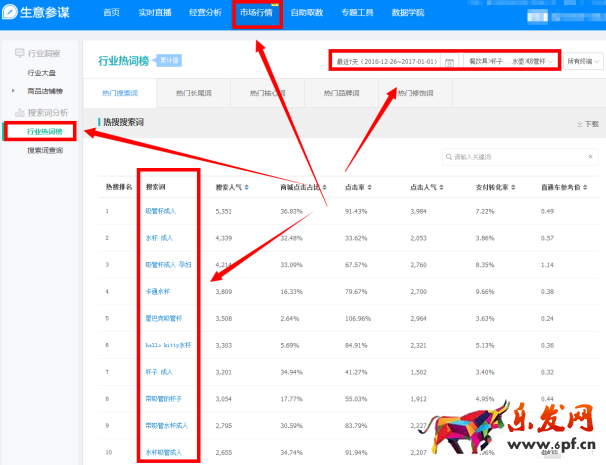This screenshot has width=606, height=465.
Task: Sort by 点击人气 column arrows
Action: (443, 187)
